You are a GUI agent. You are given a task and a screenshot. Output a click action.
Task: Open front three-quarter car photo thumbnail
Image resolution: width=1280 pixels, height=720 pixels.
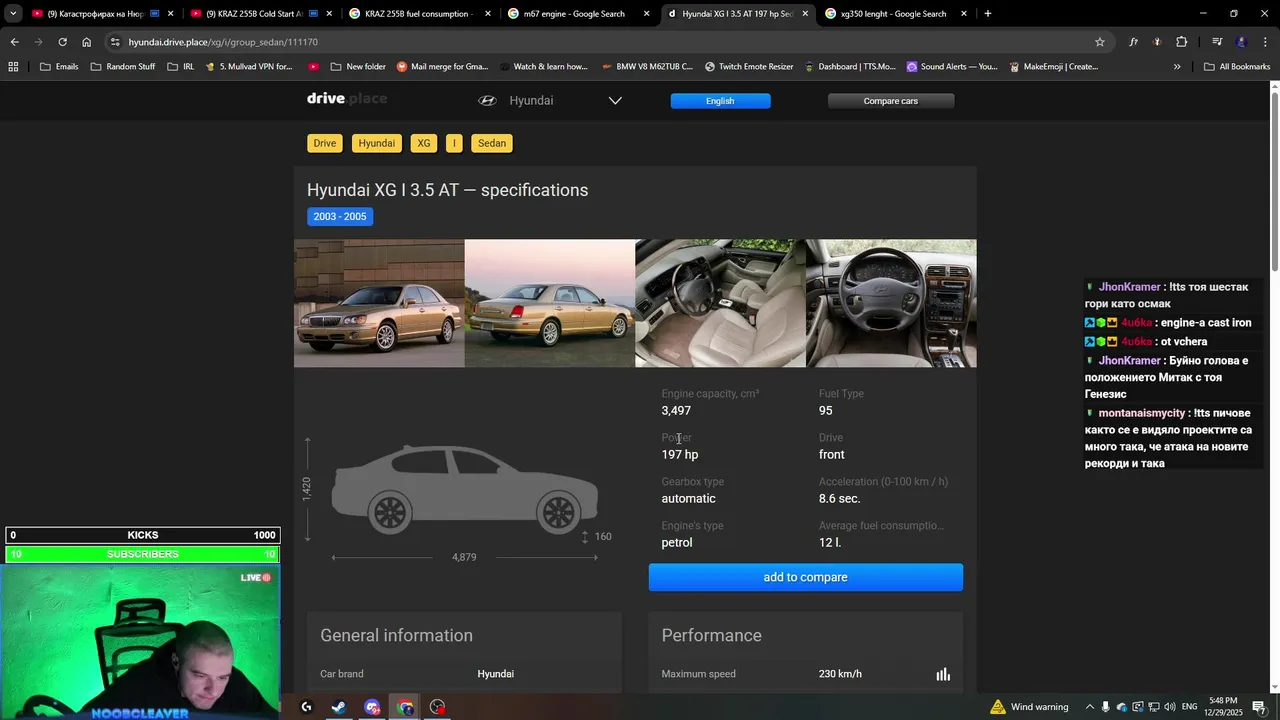(379, 303)
